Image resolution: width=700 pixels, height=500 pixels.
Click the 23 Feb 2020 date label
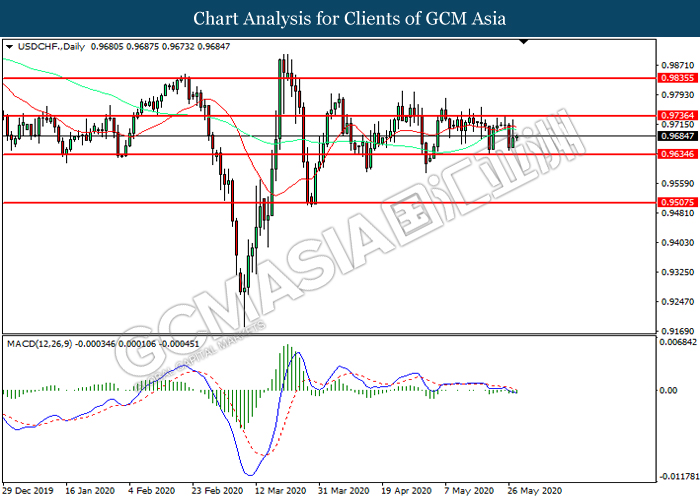point(218,491)
